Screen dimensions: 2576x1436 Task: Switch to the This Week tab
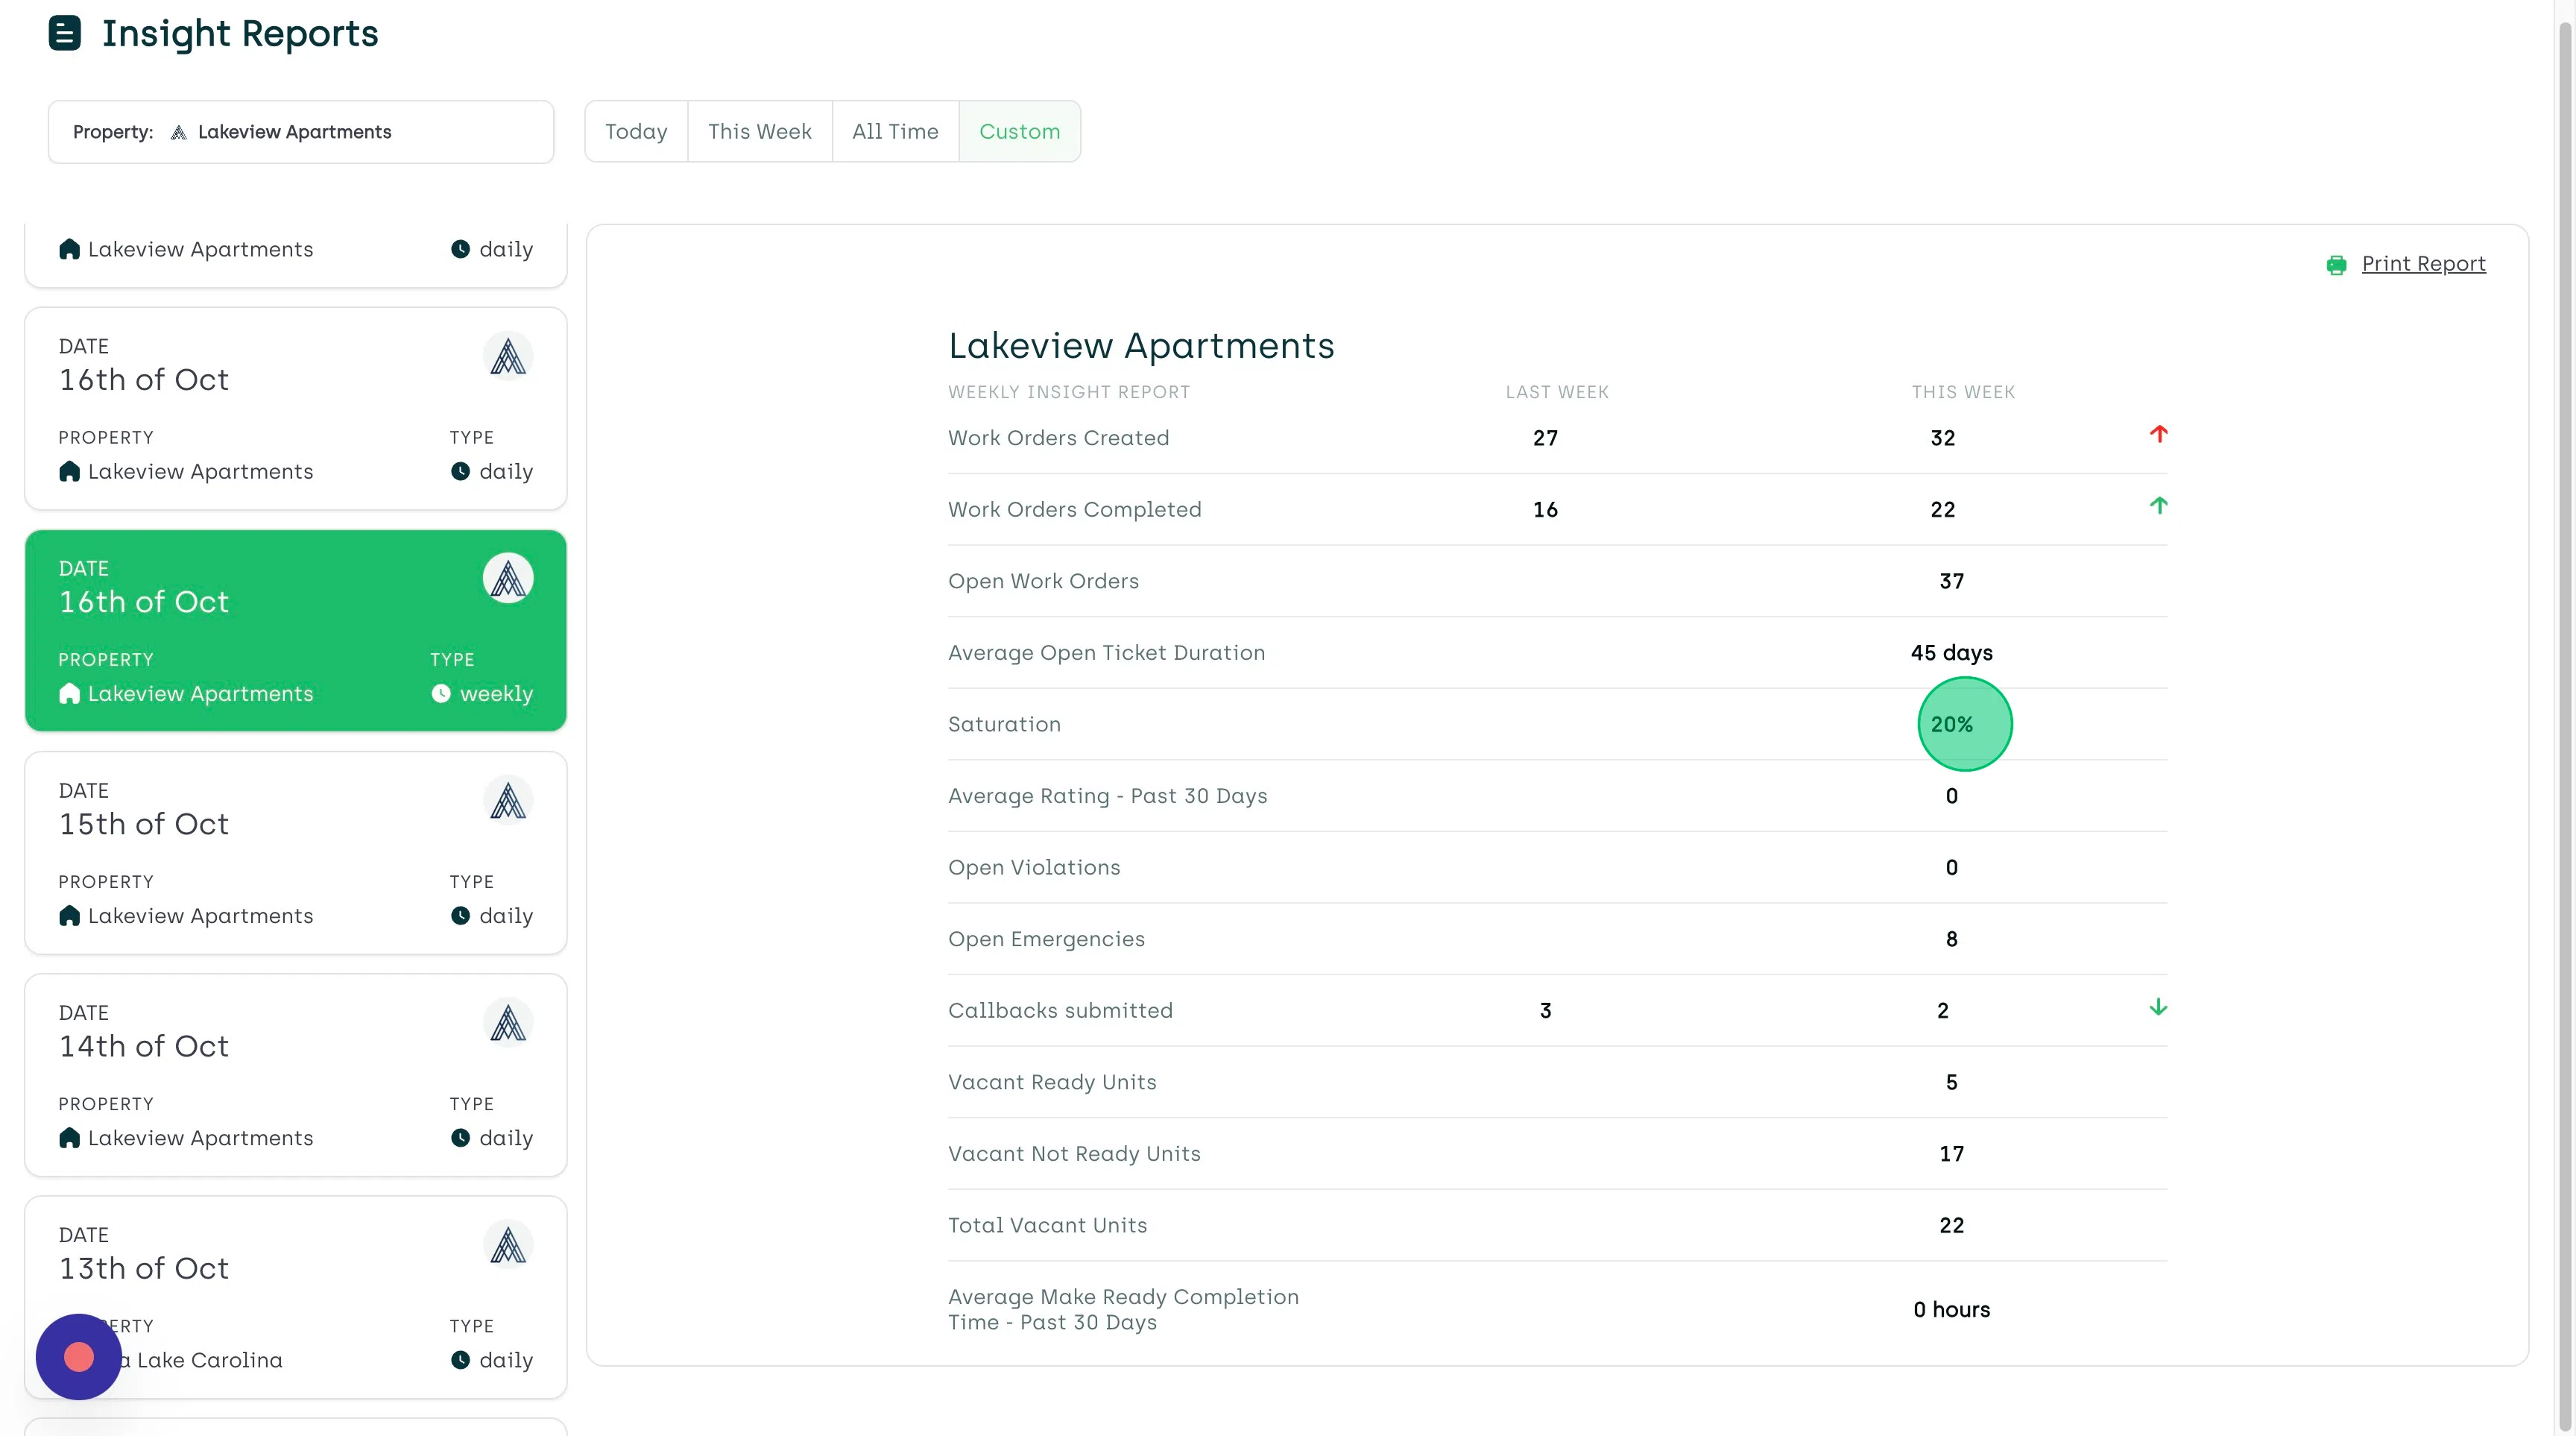pos(760,131)
